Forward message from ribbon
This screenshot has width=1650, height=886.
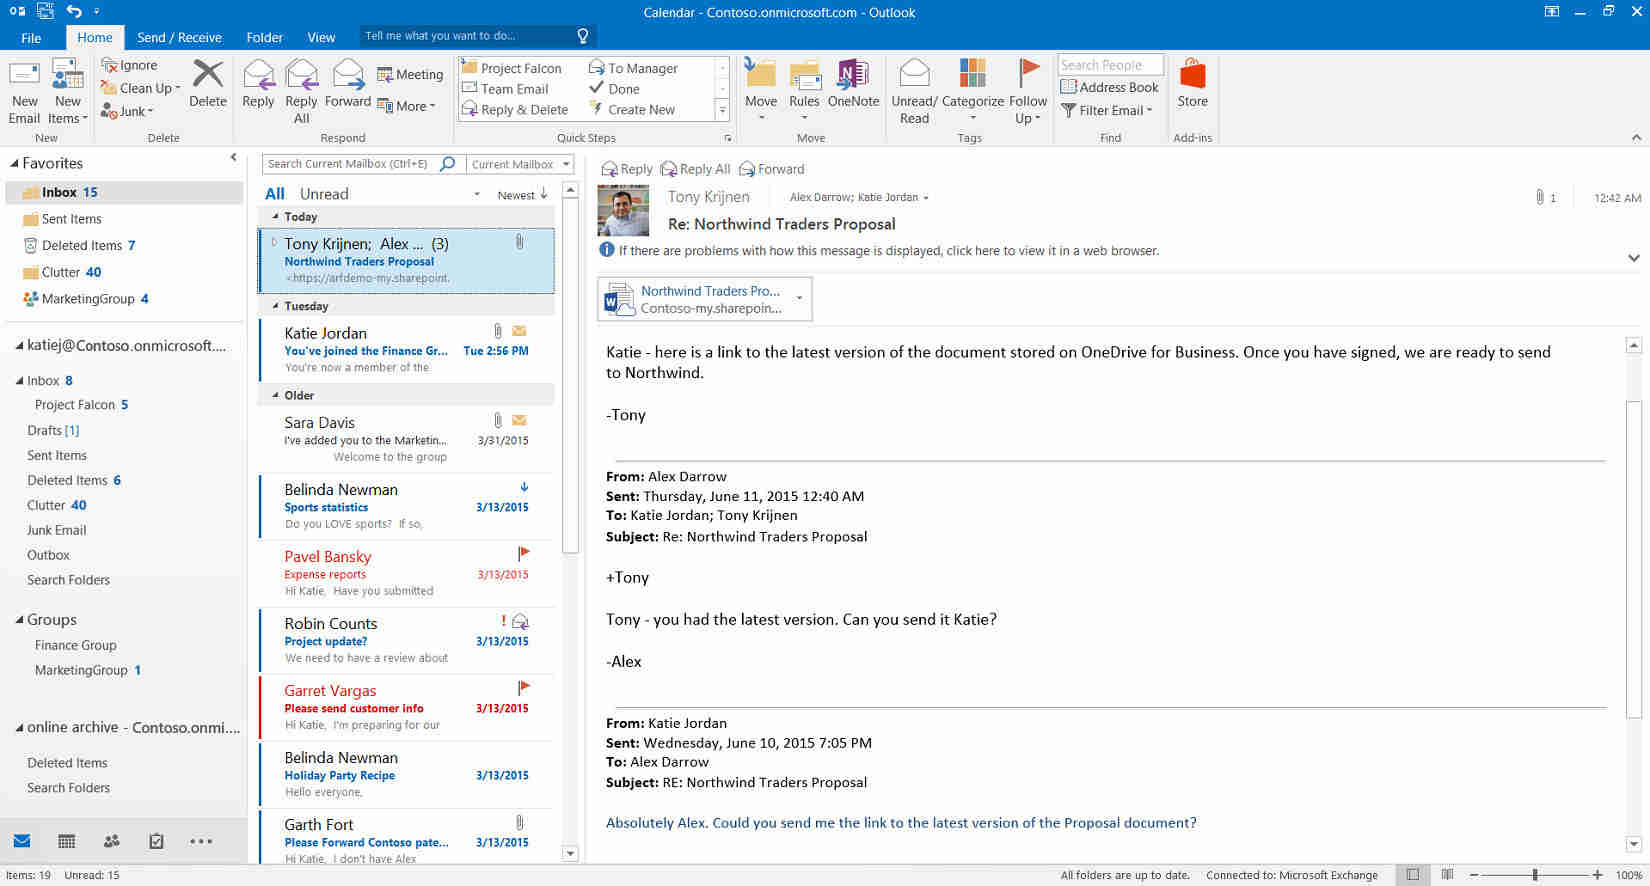pyautogui.click(x=348, y=84)
